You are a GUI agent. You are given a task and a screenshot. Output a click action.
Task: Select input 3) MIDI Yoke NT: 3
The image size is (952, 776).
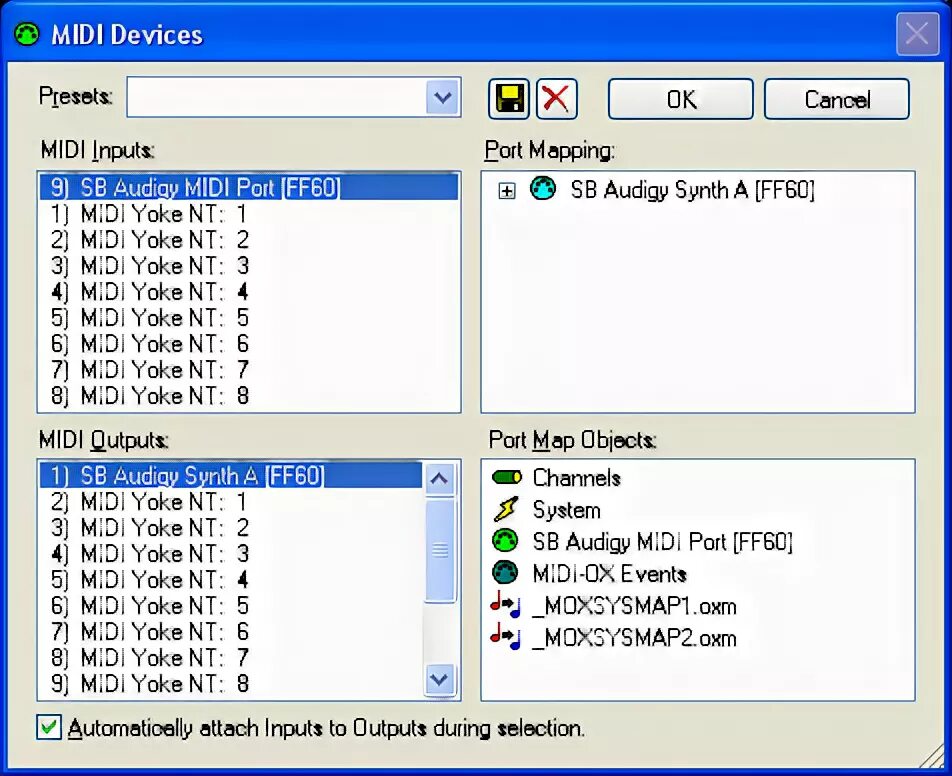click(248, 266)
